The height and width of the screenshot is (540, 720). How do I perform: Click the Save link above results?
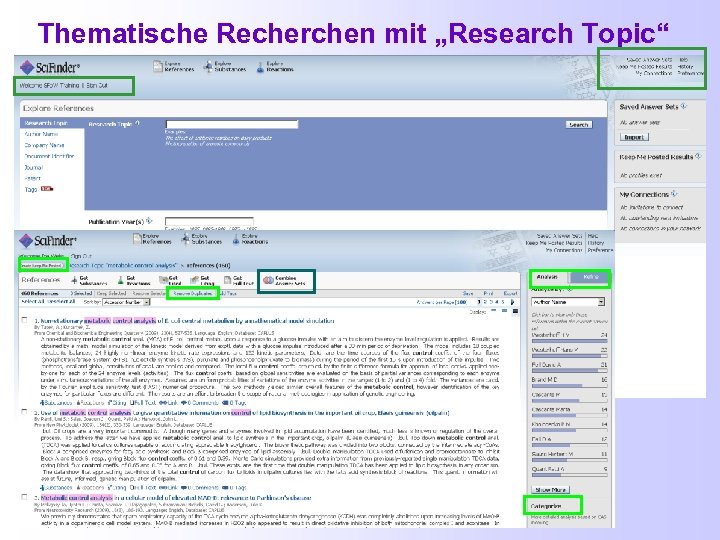(x=468, y=293)
